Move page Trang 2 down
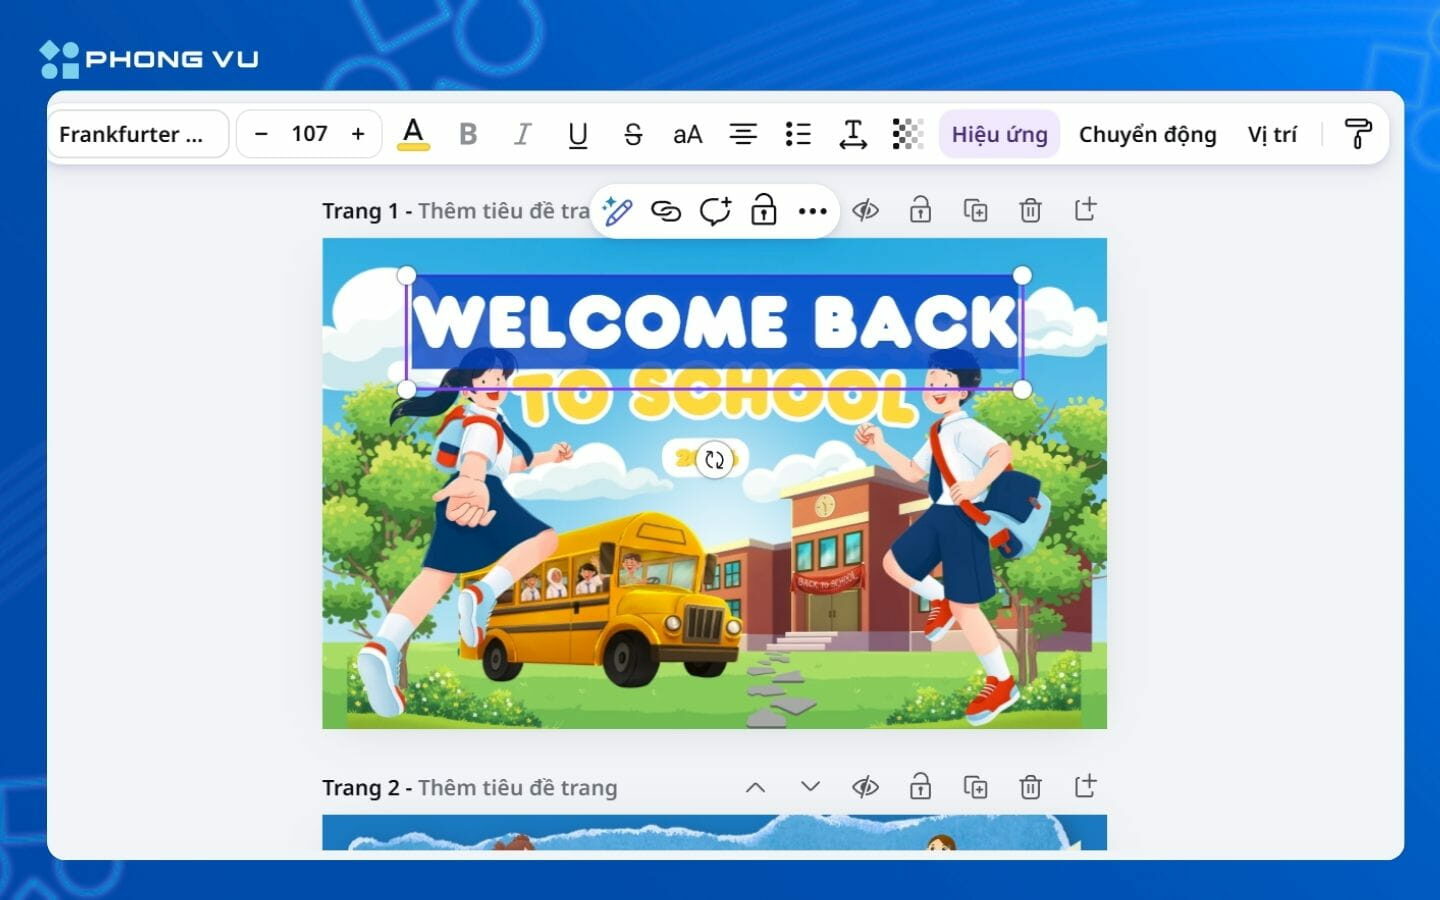Viewport: 1440px width, 900px height. pyautogui.click(x=811, y=788)
